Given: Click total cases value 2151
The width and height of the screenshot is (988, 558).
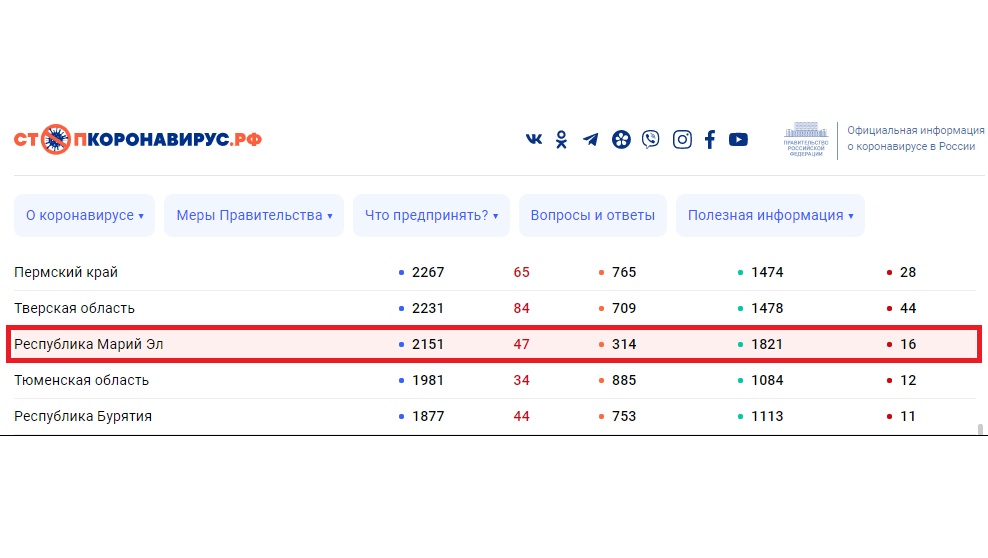Looking at the screenshot, I should pyautogui.click(x=428, y=344).
